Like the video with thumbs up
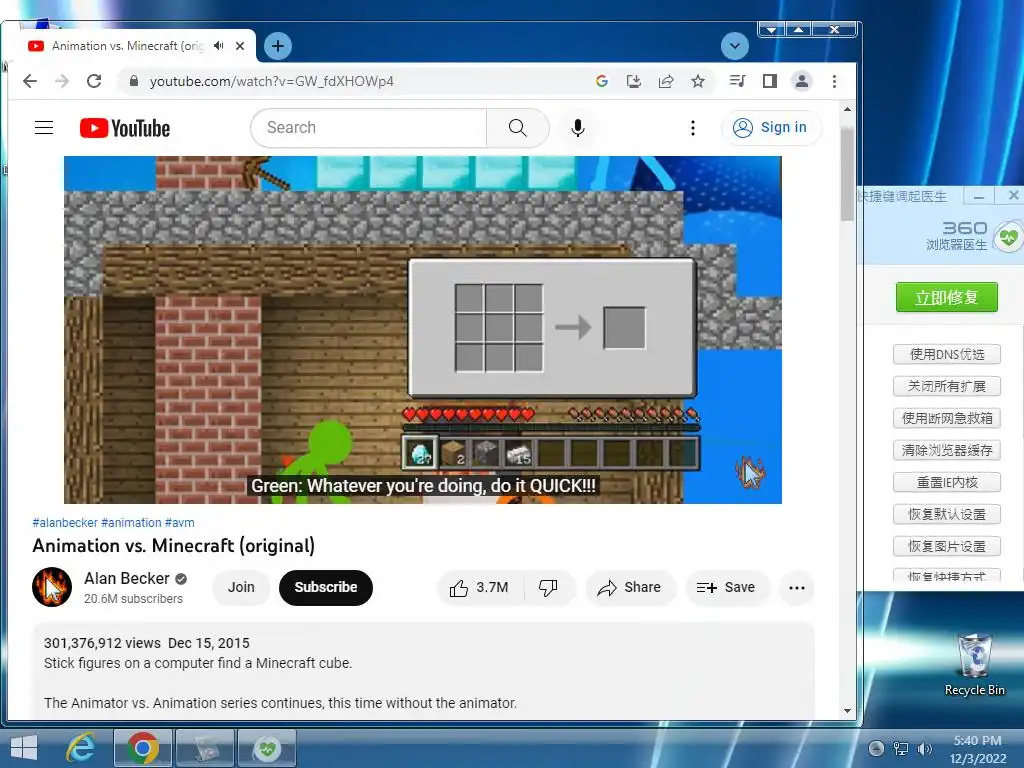This screenshot has height=768, width=1024. tap(479, 588)
